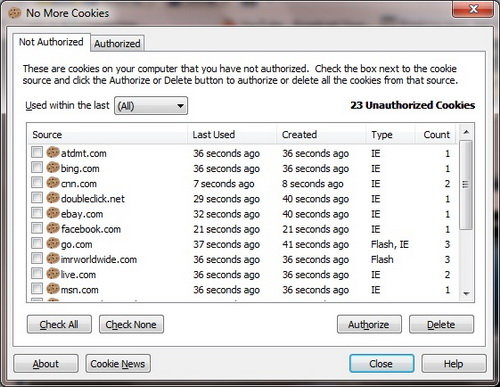Click the Check None button
The width and height of the screenshot is (500, 387).
(131, 324)
